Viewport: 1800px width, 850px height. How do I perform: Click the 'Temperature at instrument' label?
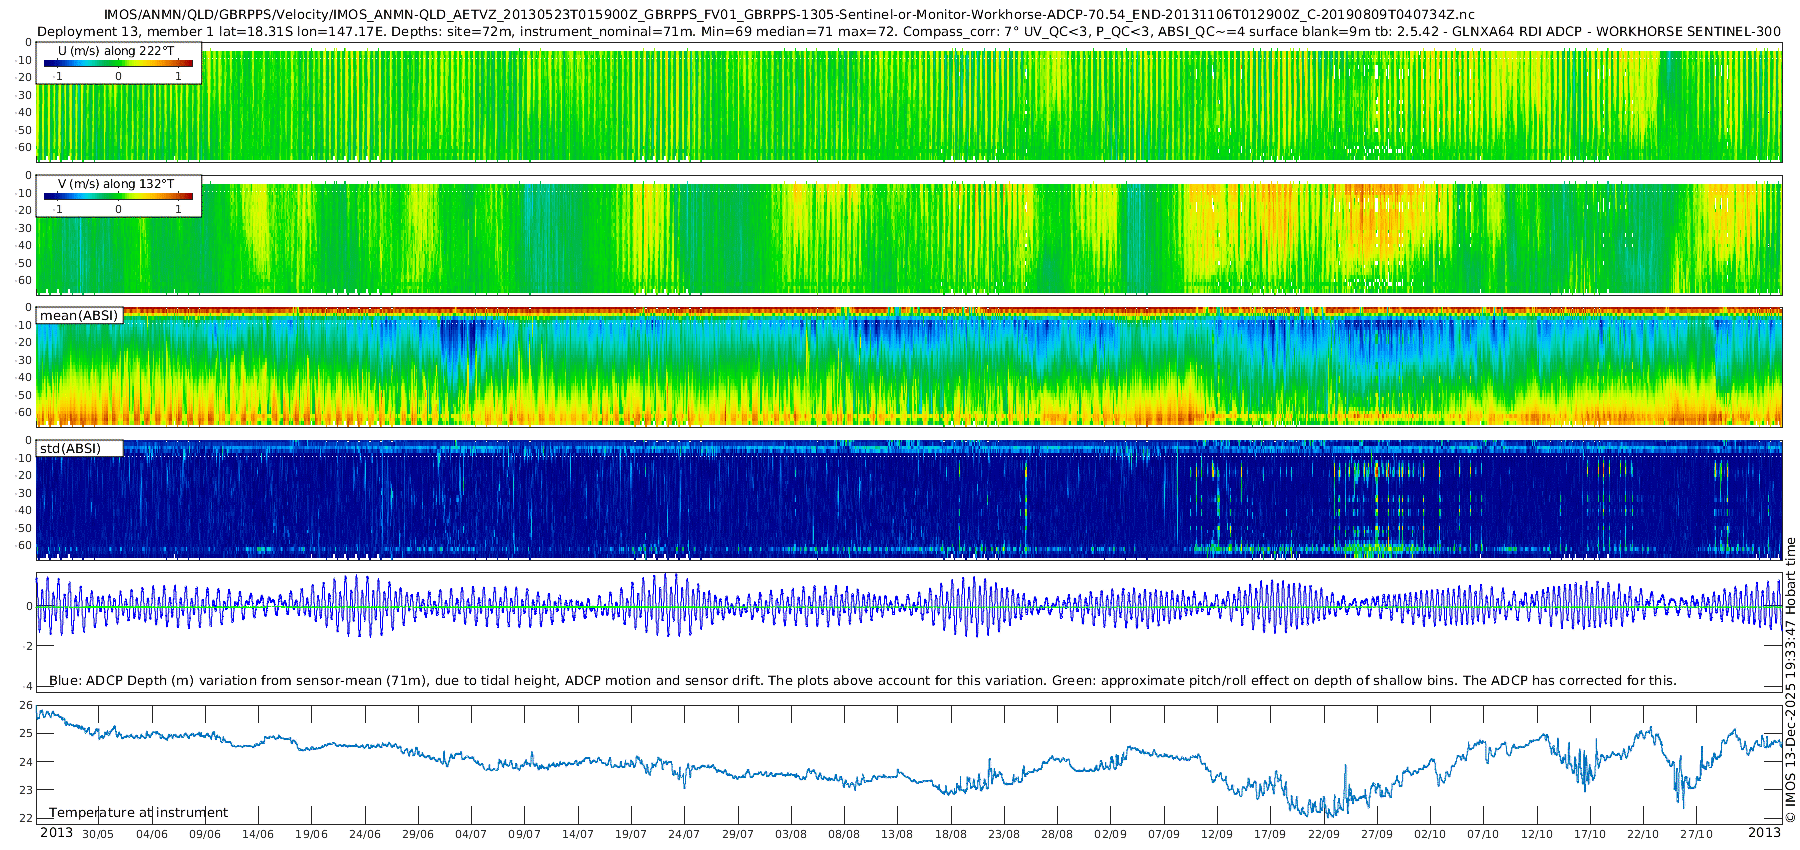[138, 812]
